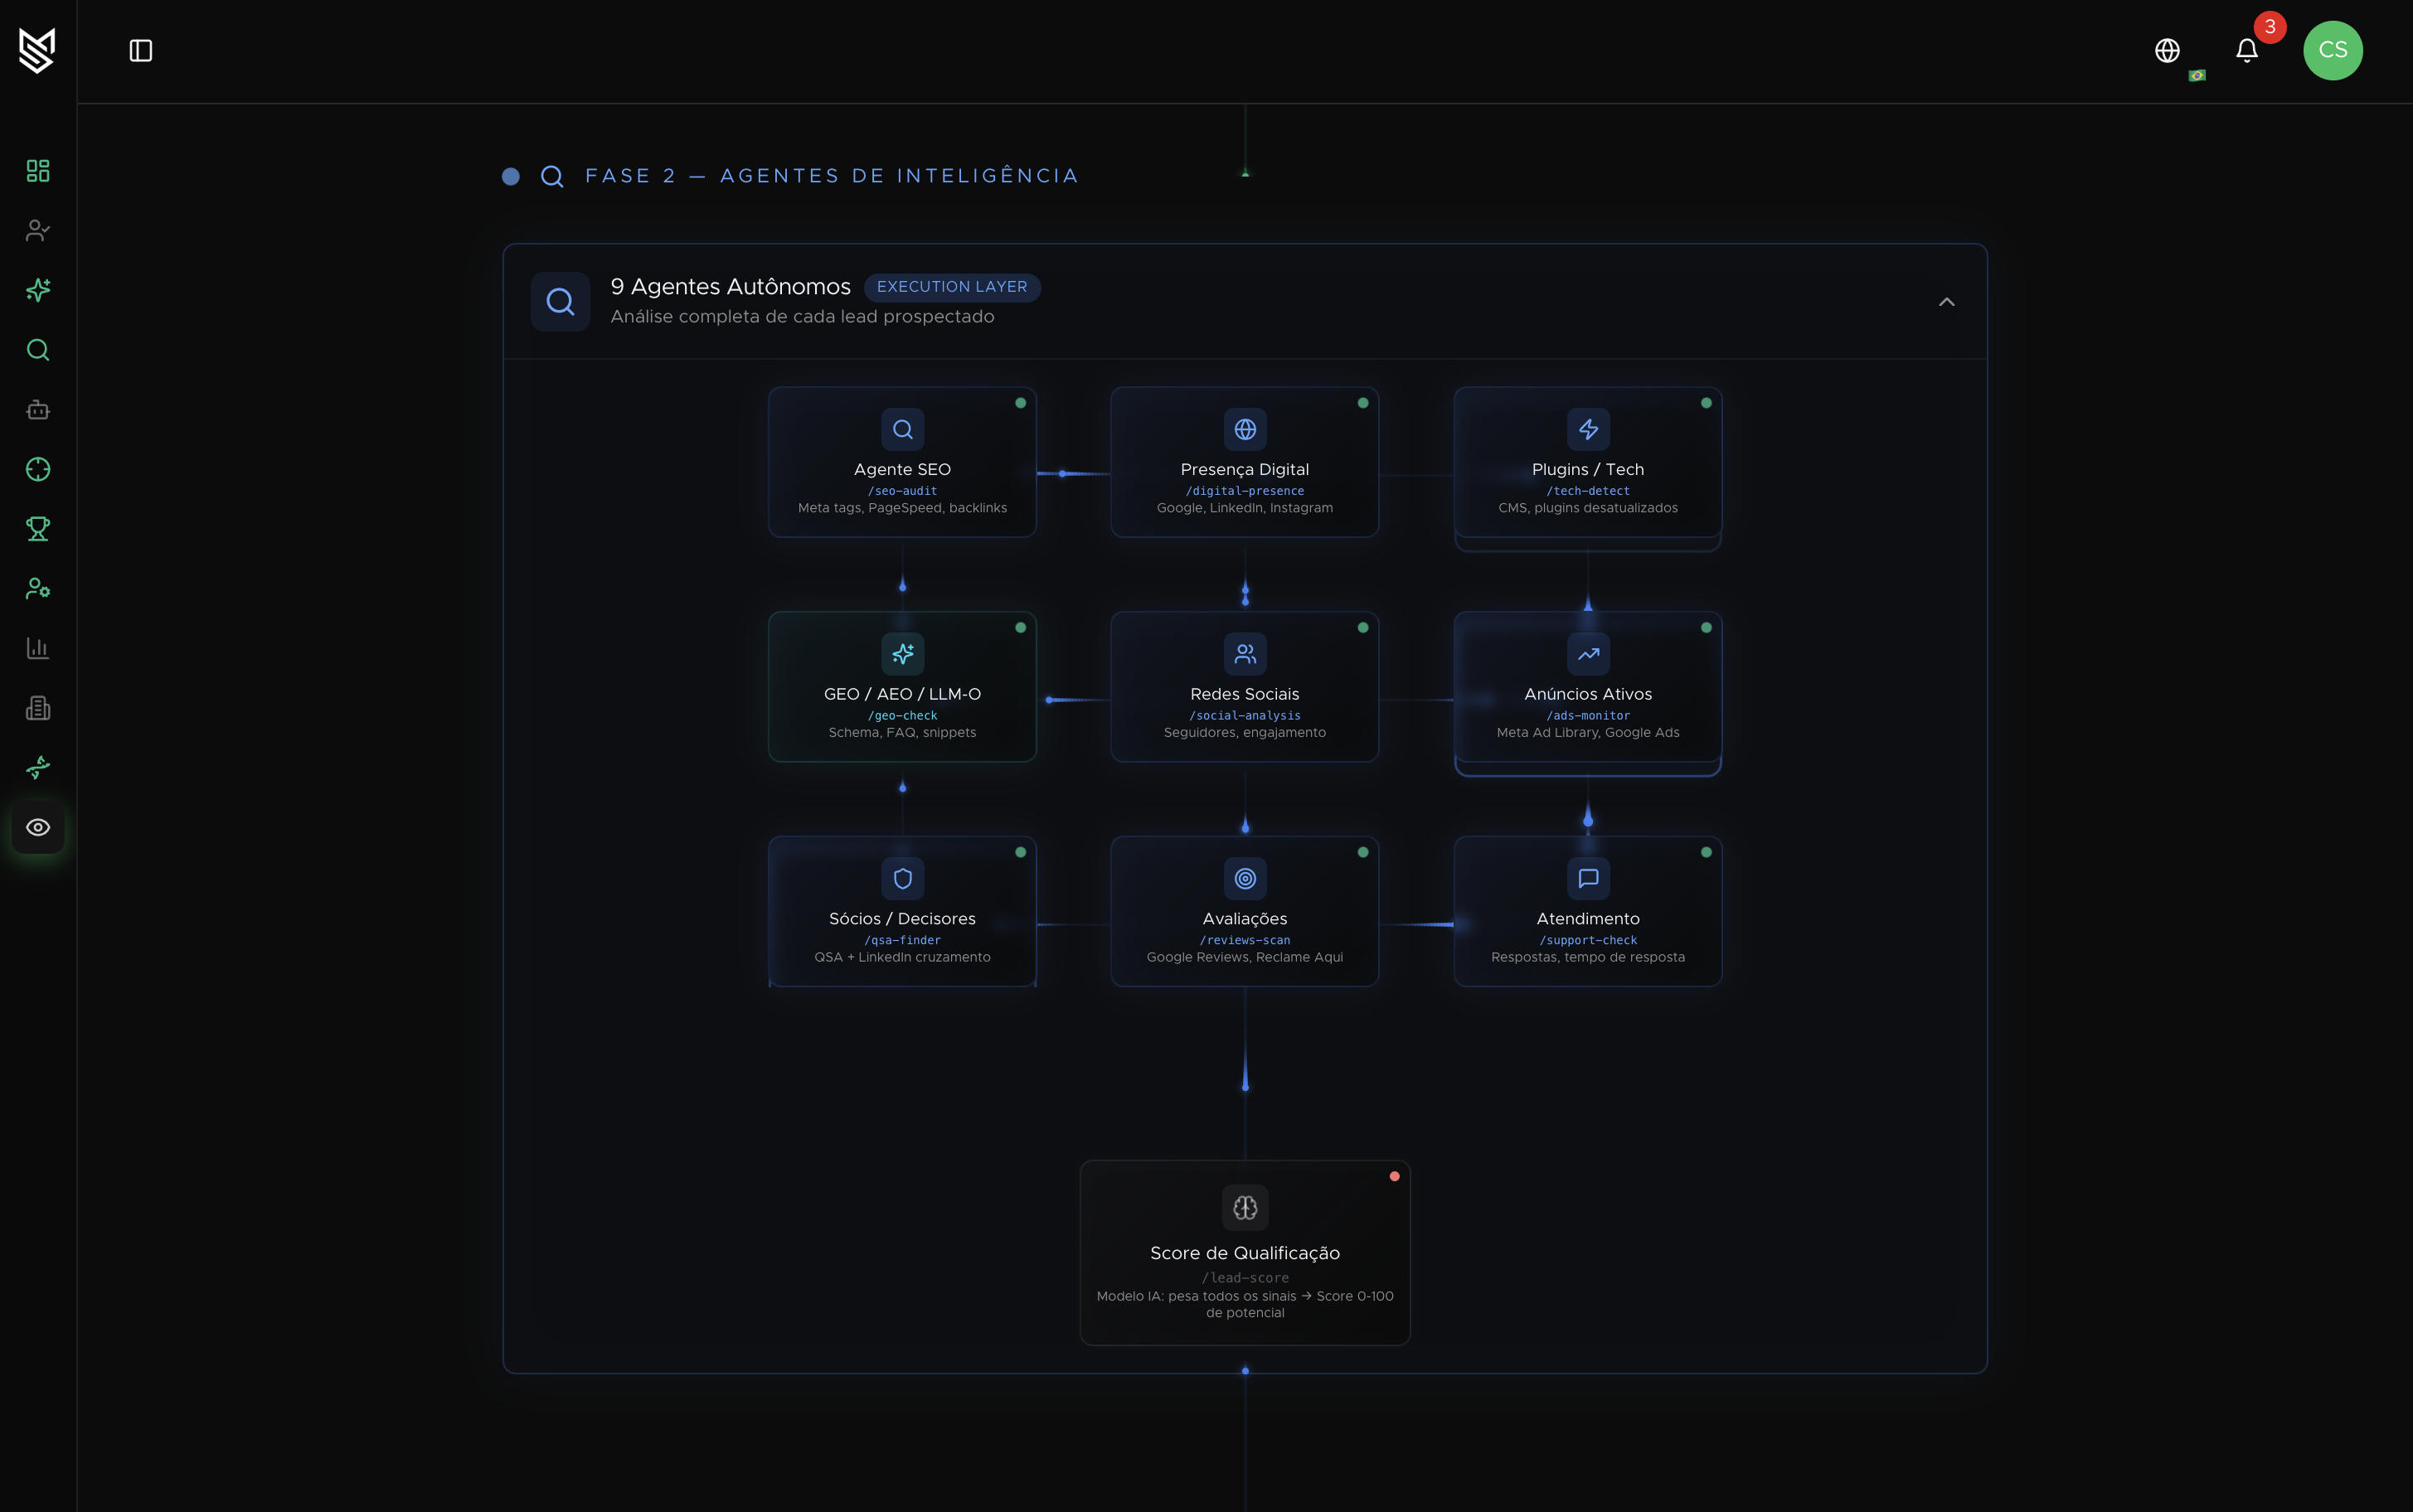Toggle the sidebar panel icon
The image size is (2413, 1512).
tap(141, 51)
